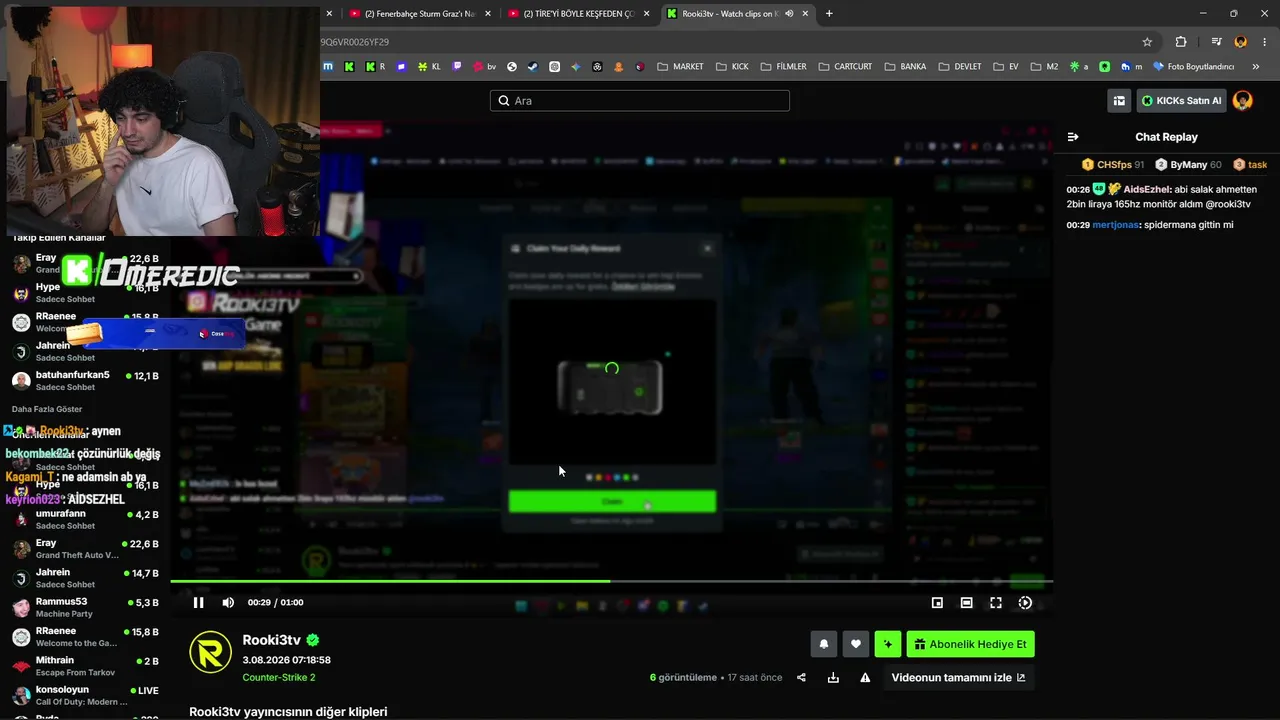This screenshot has height=720, width=1280.
Task: Mute the clip volume
Action: pyautogui.click(x=228, y=602)
